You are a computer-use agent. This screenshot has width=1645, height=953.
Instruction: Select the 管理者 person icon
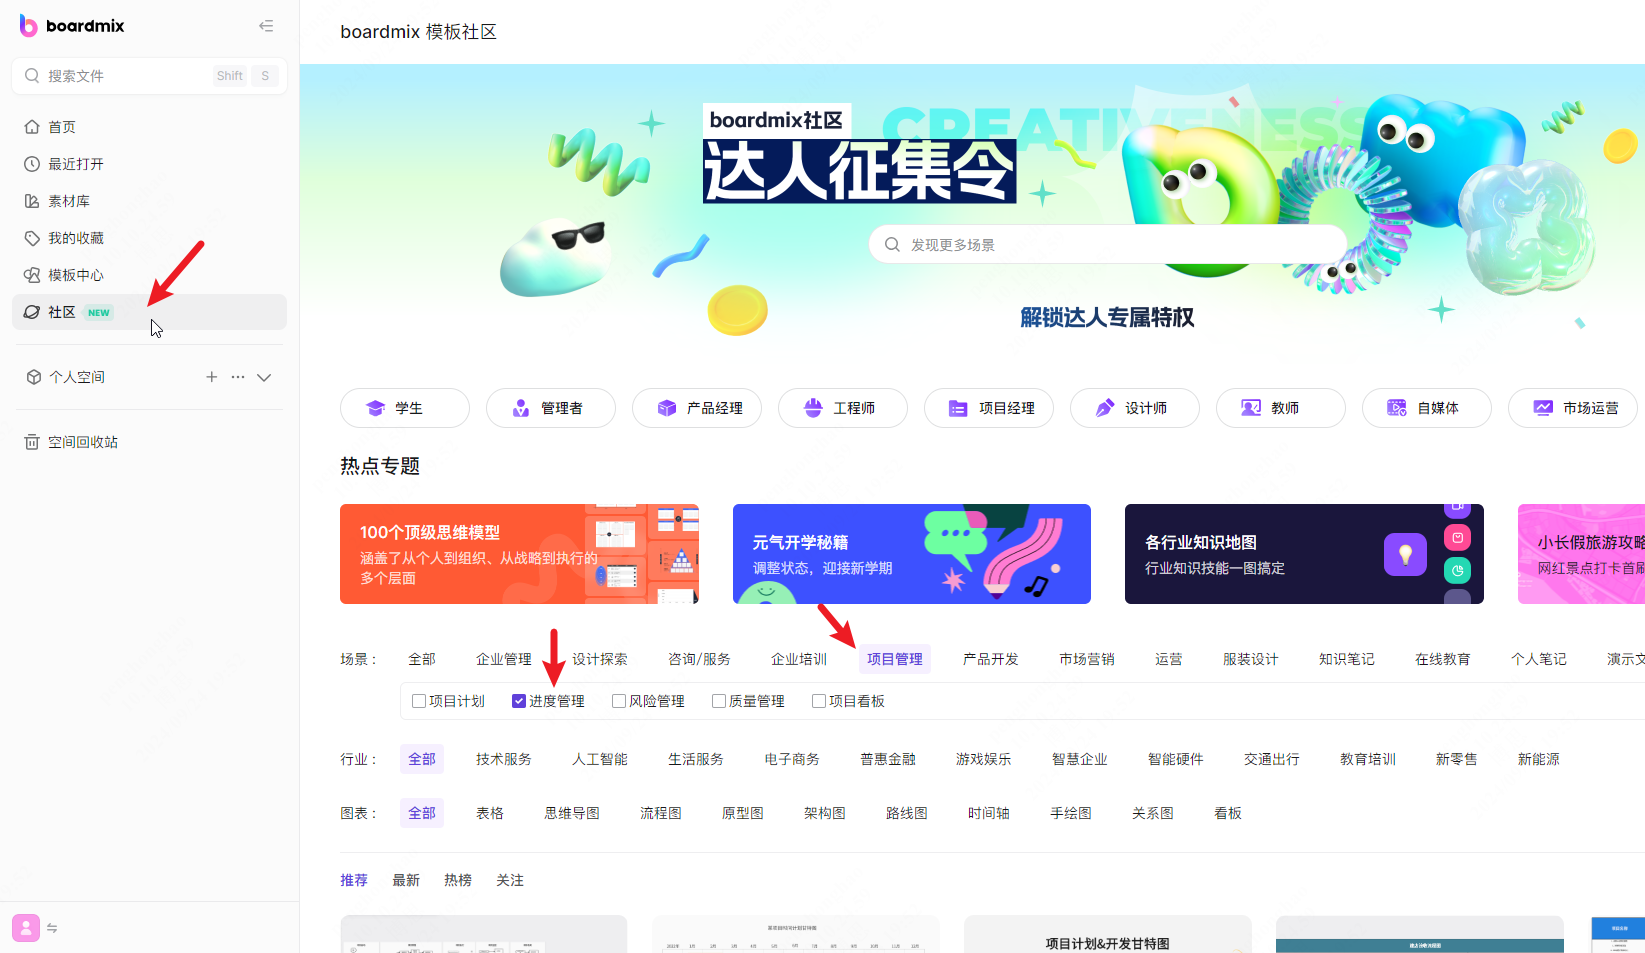pos(521,408)
